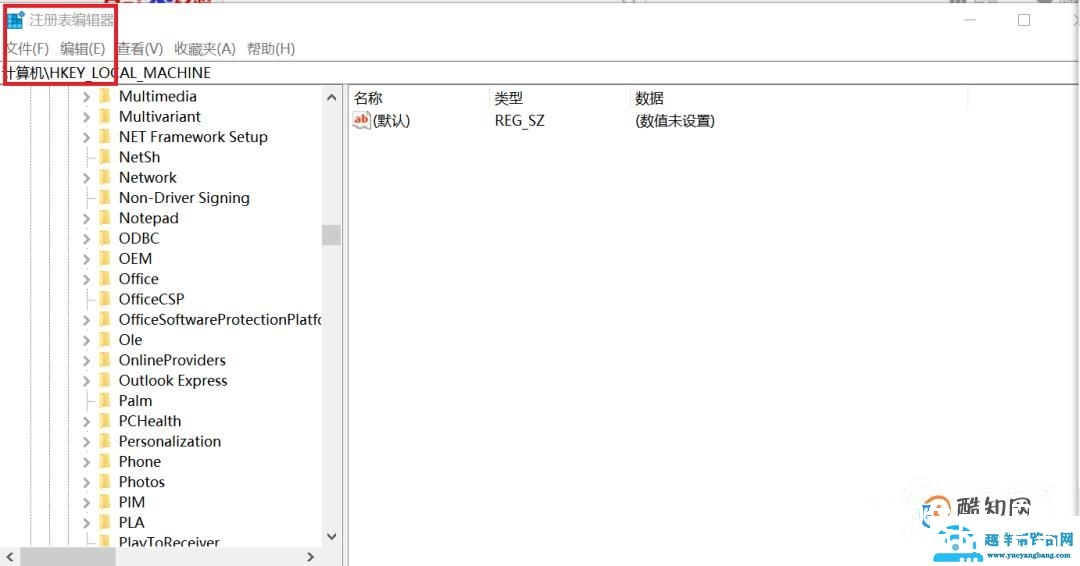Open the 帮助(H) menu

pyautogui.click(x=271, y=49)
